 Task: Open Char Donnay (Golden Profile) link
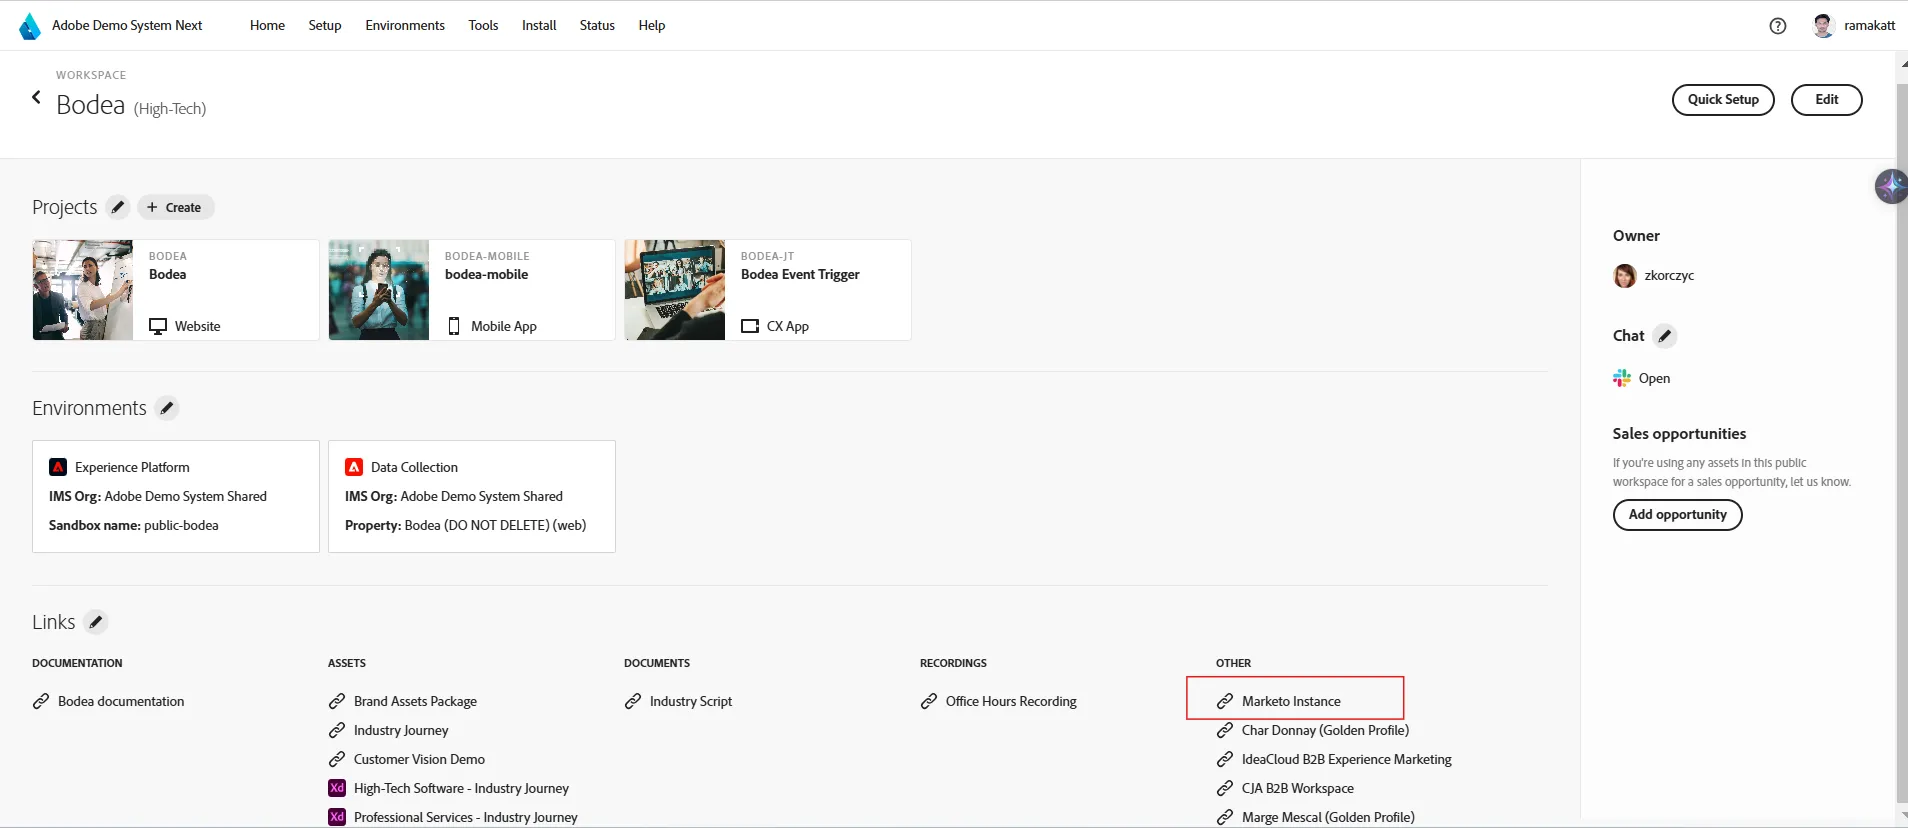pyautogui.click(x=1325, y=730)
